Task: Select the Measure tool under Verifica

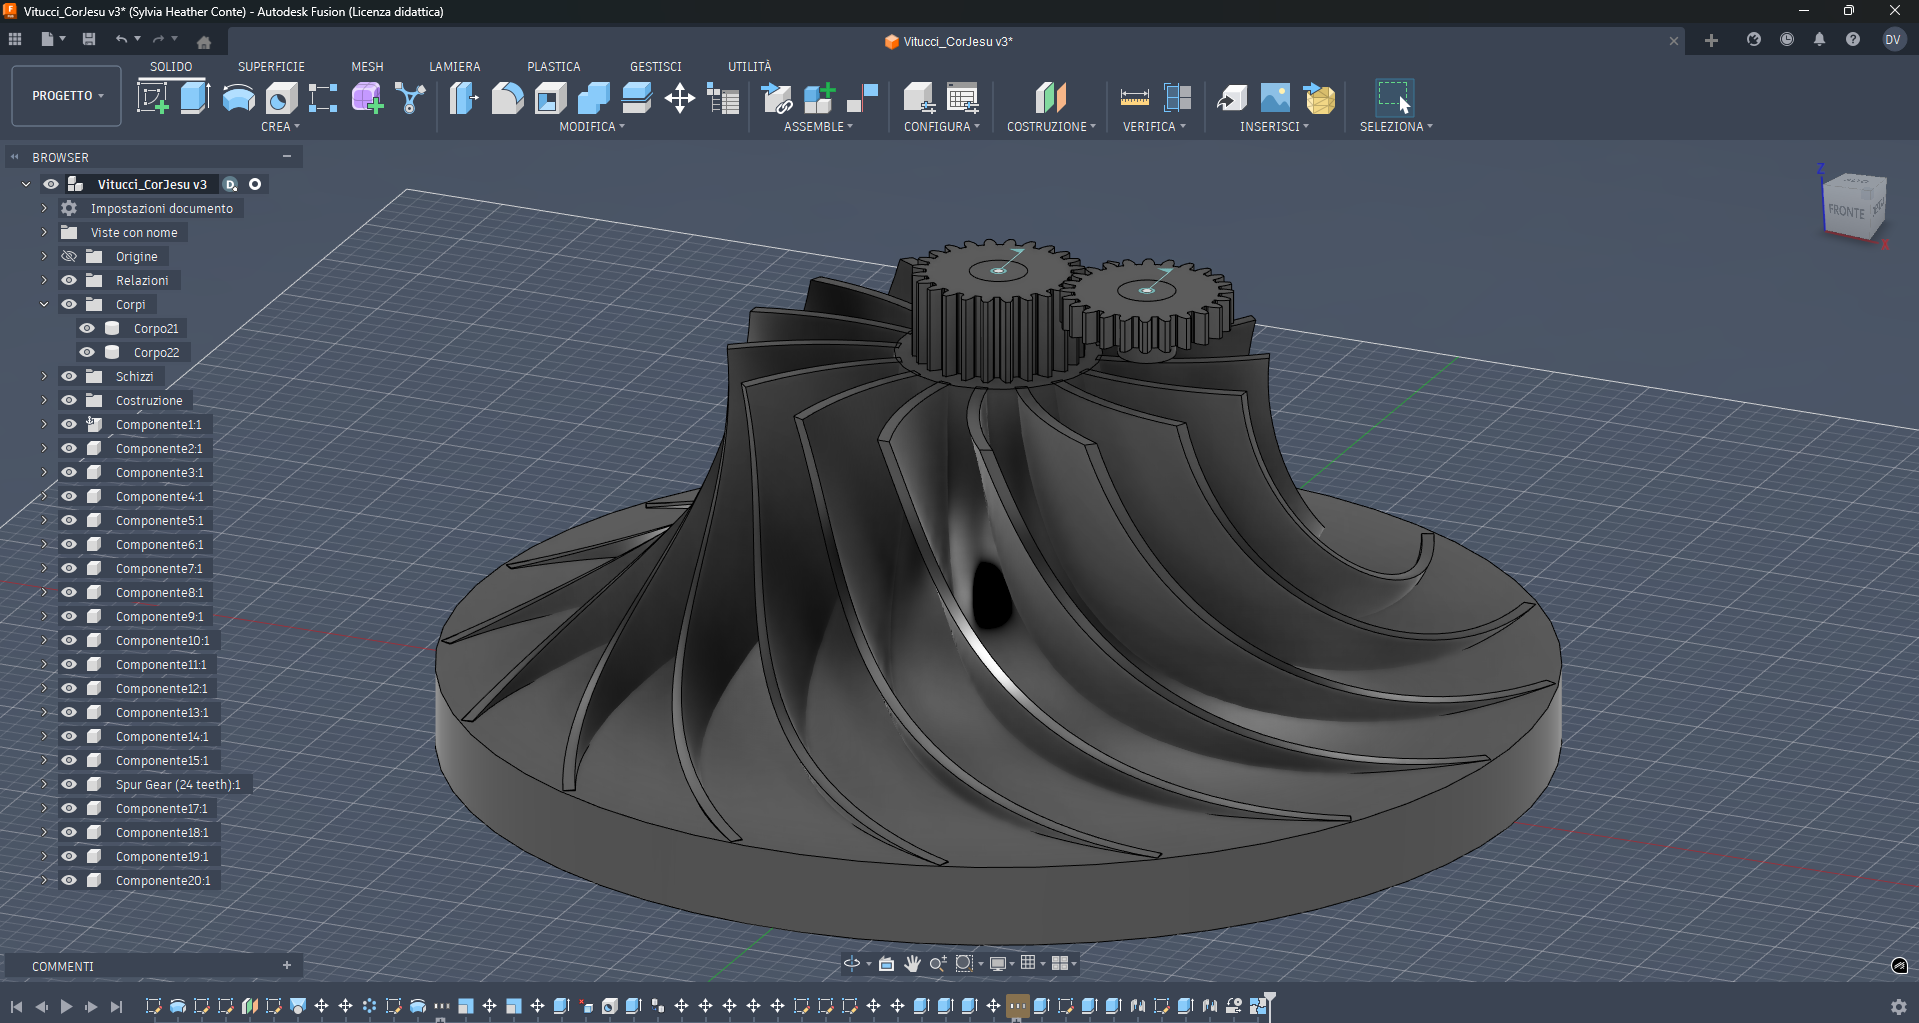Action: click(x=1134, y=97)
